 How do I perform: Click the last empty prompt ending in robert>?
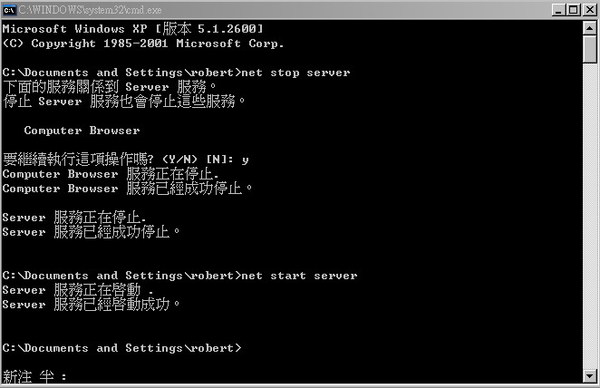click(x=122, y=348)
